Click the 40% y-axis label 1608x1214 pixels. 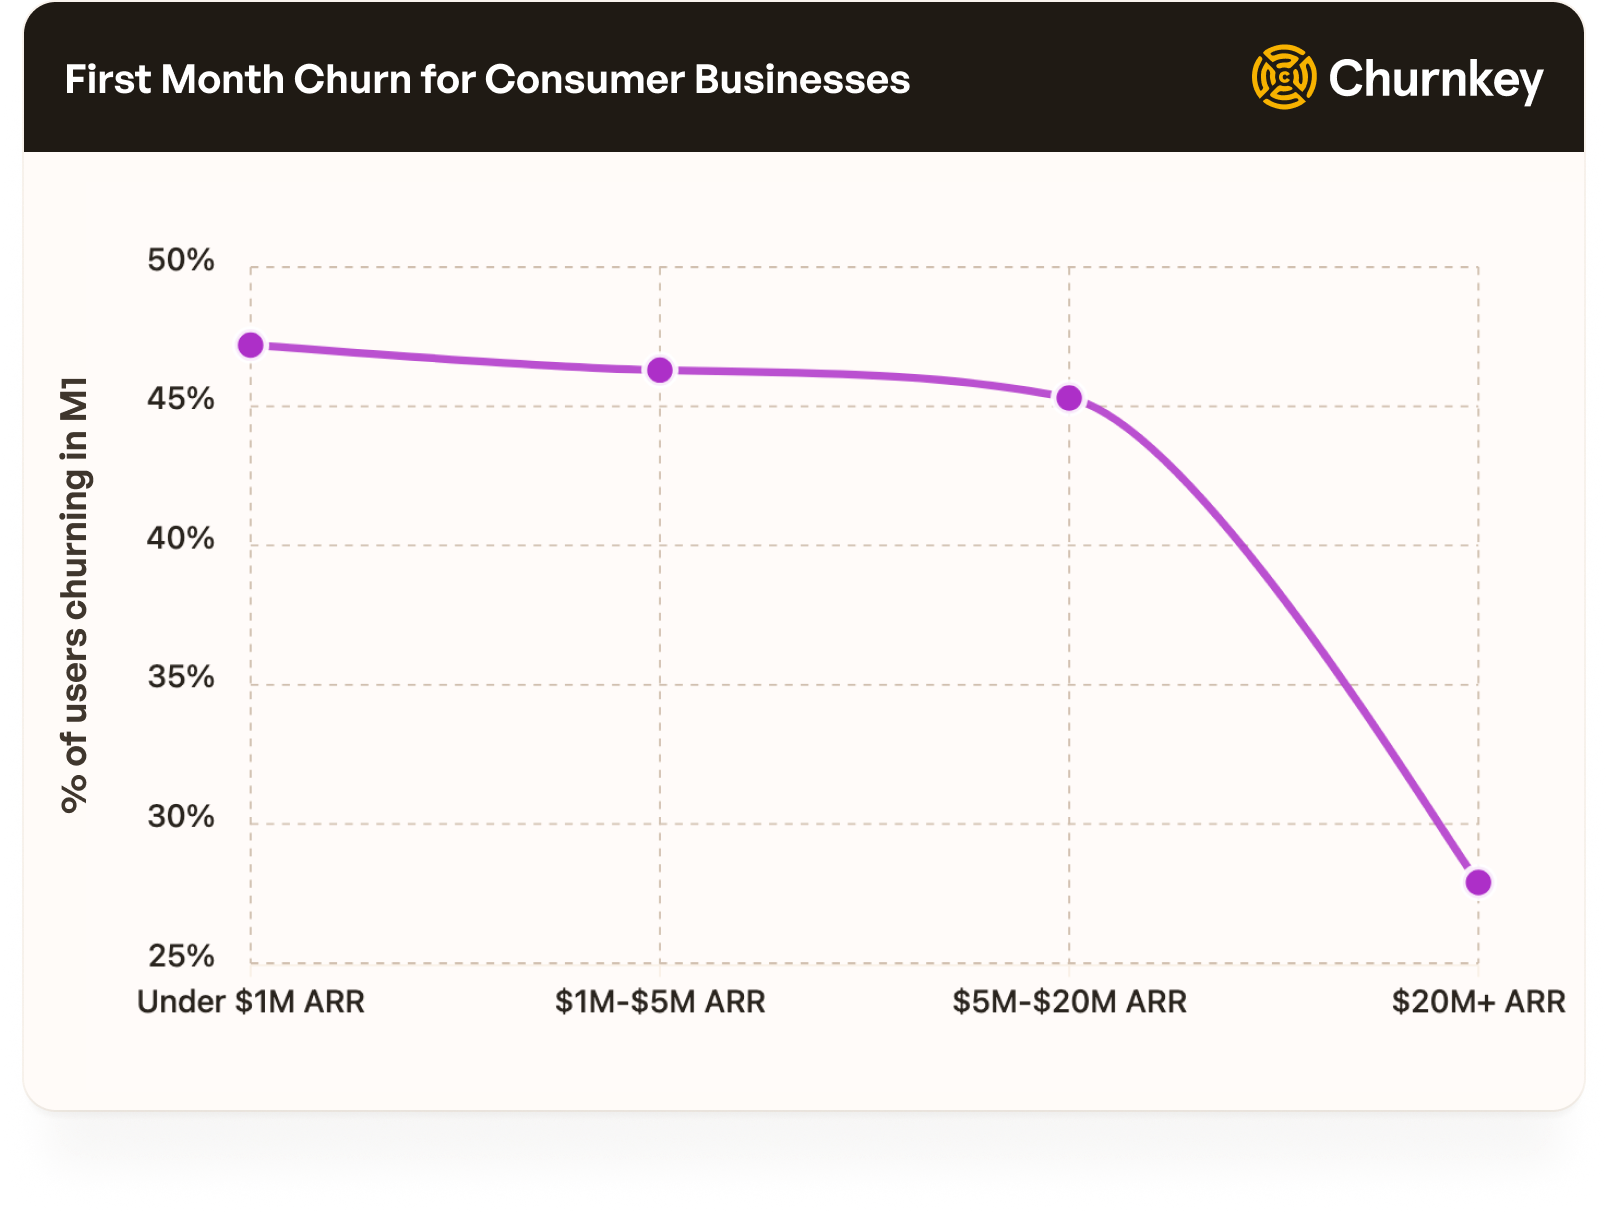click(181, 538)
